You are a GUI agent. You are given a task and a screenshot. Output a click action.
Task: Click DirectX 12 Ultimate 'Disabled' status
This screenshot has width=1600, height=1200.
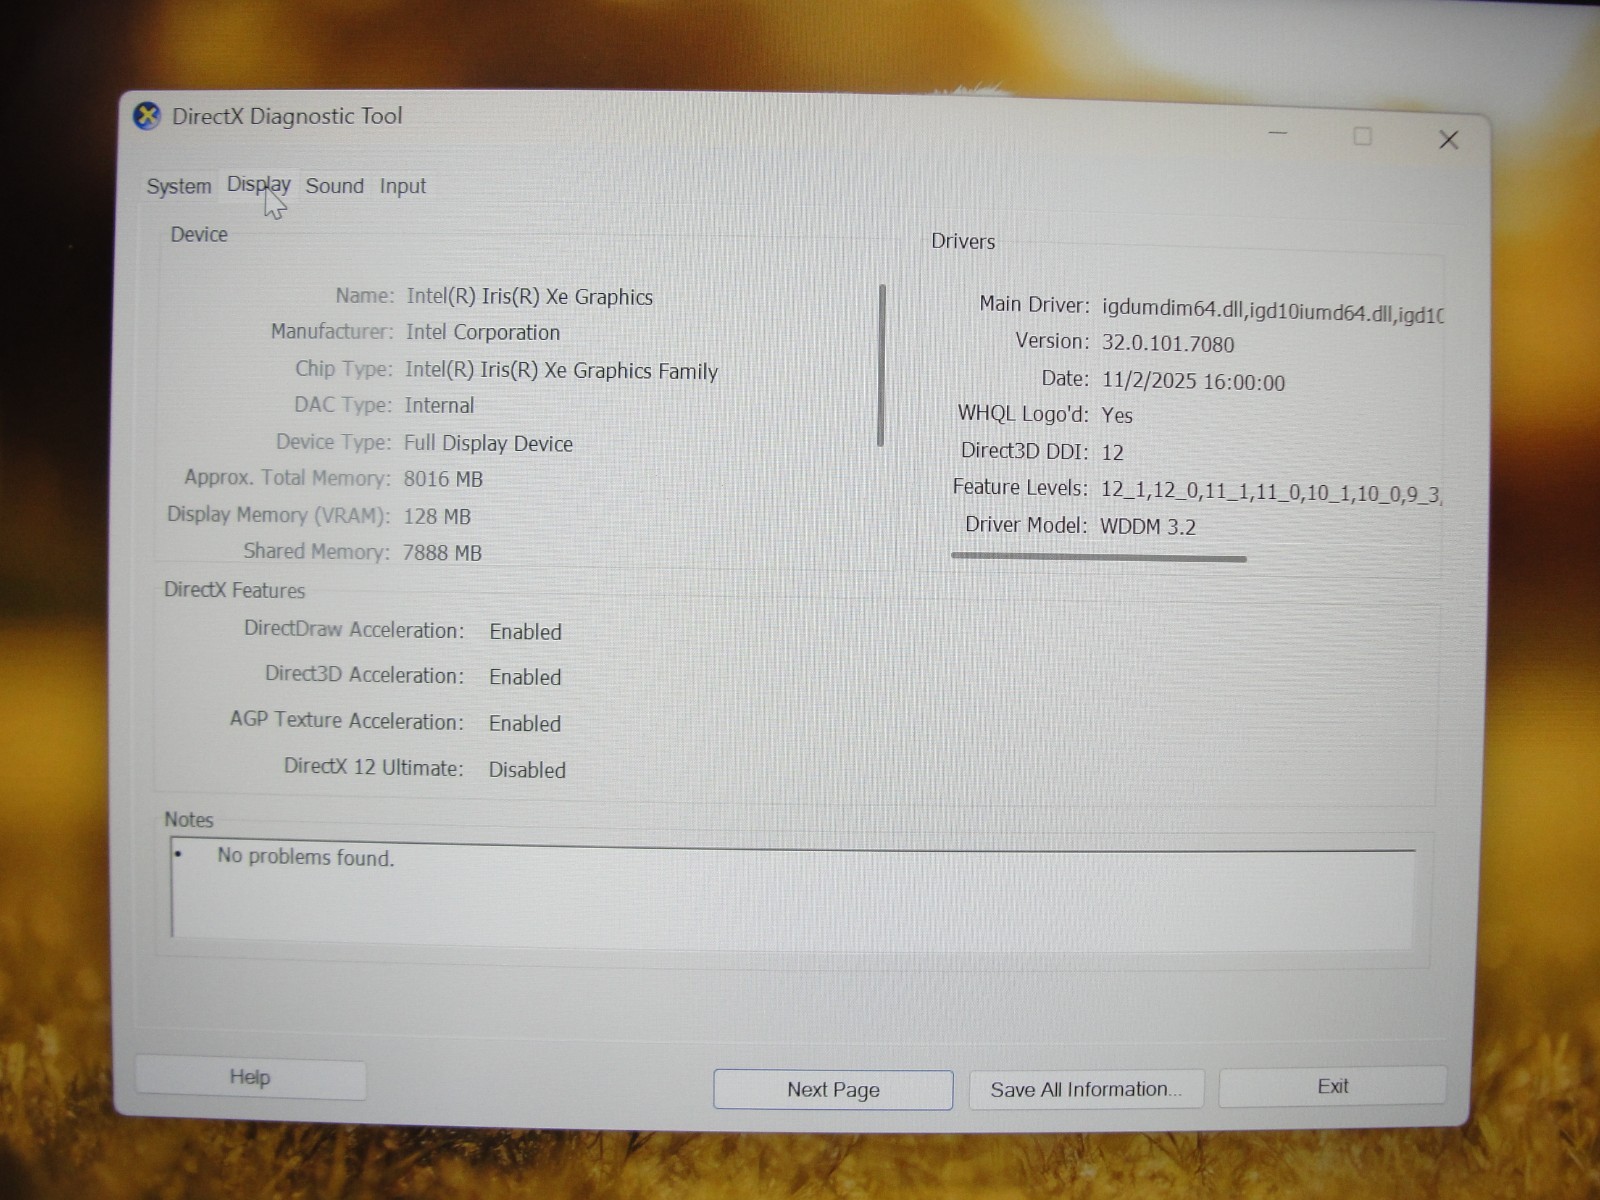[527, 770]
